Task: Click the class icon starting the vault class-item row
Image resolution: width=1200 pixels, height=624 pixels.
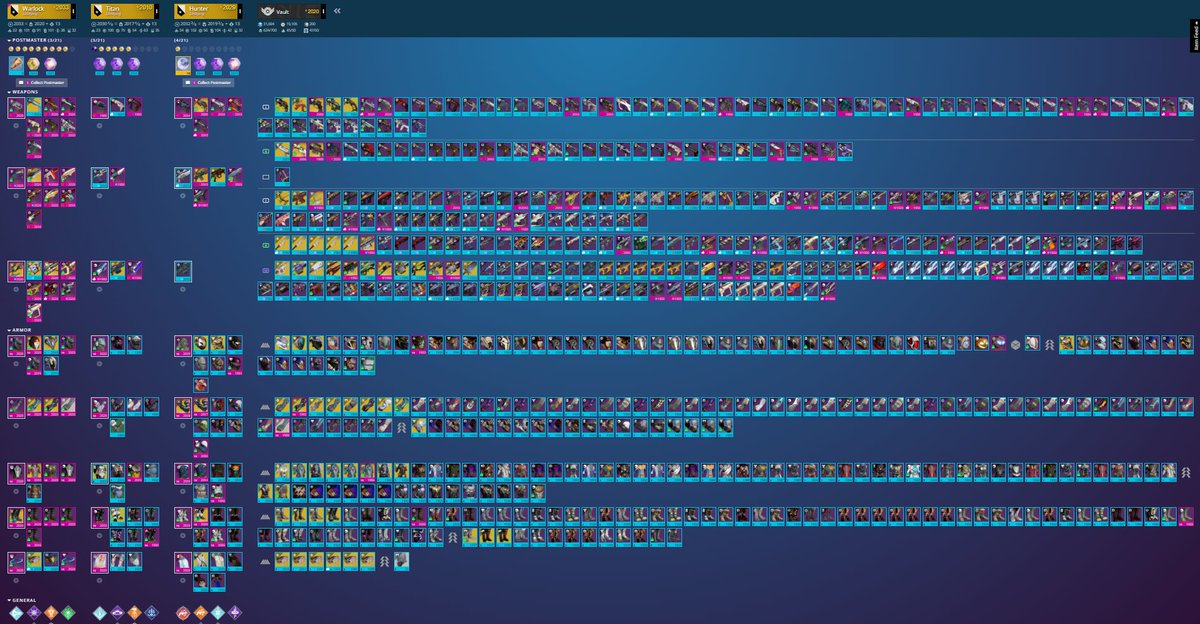Action: click(265, 561)
